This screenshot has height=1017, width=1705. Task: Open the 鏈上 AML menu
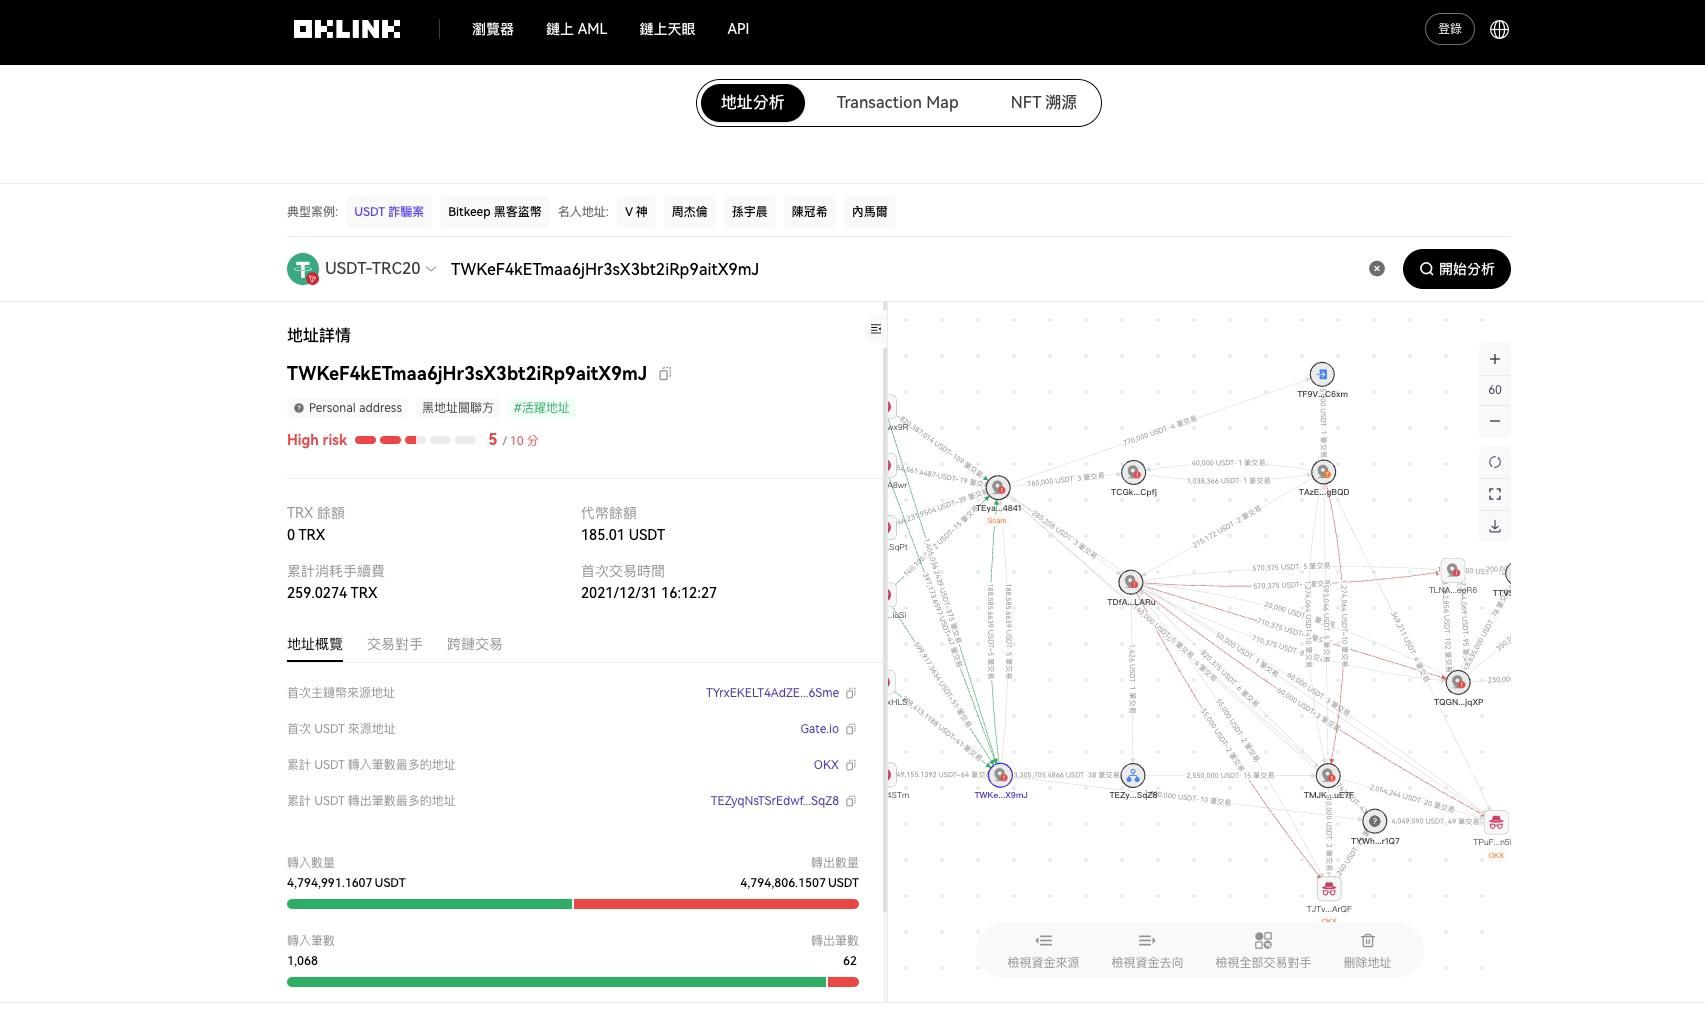point(577,29)
